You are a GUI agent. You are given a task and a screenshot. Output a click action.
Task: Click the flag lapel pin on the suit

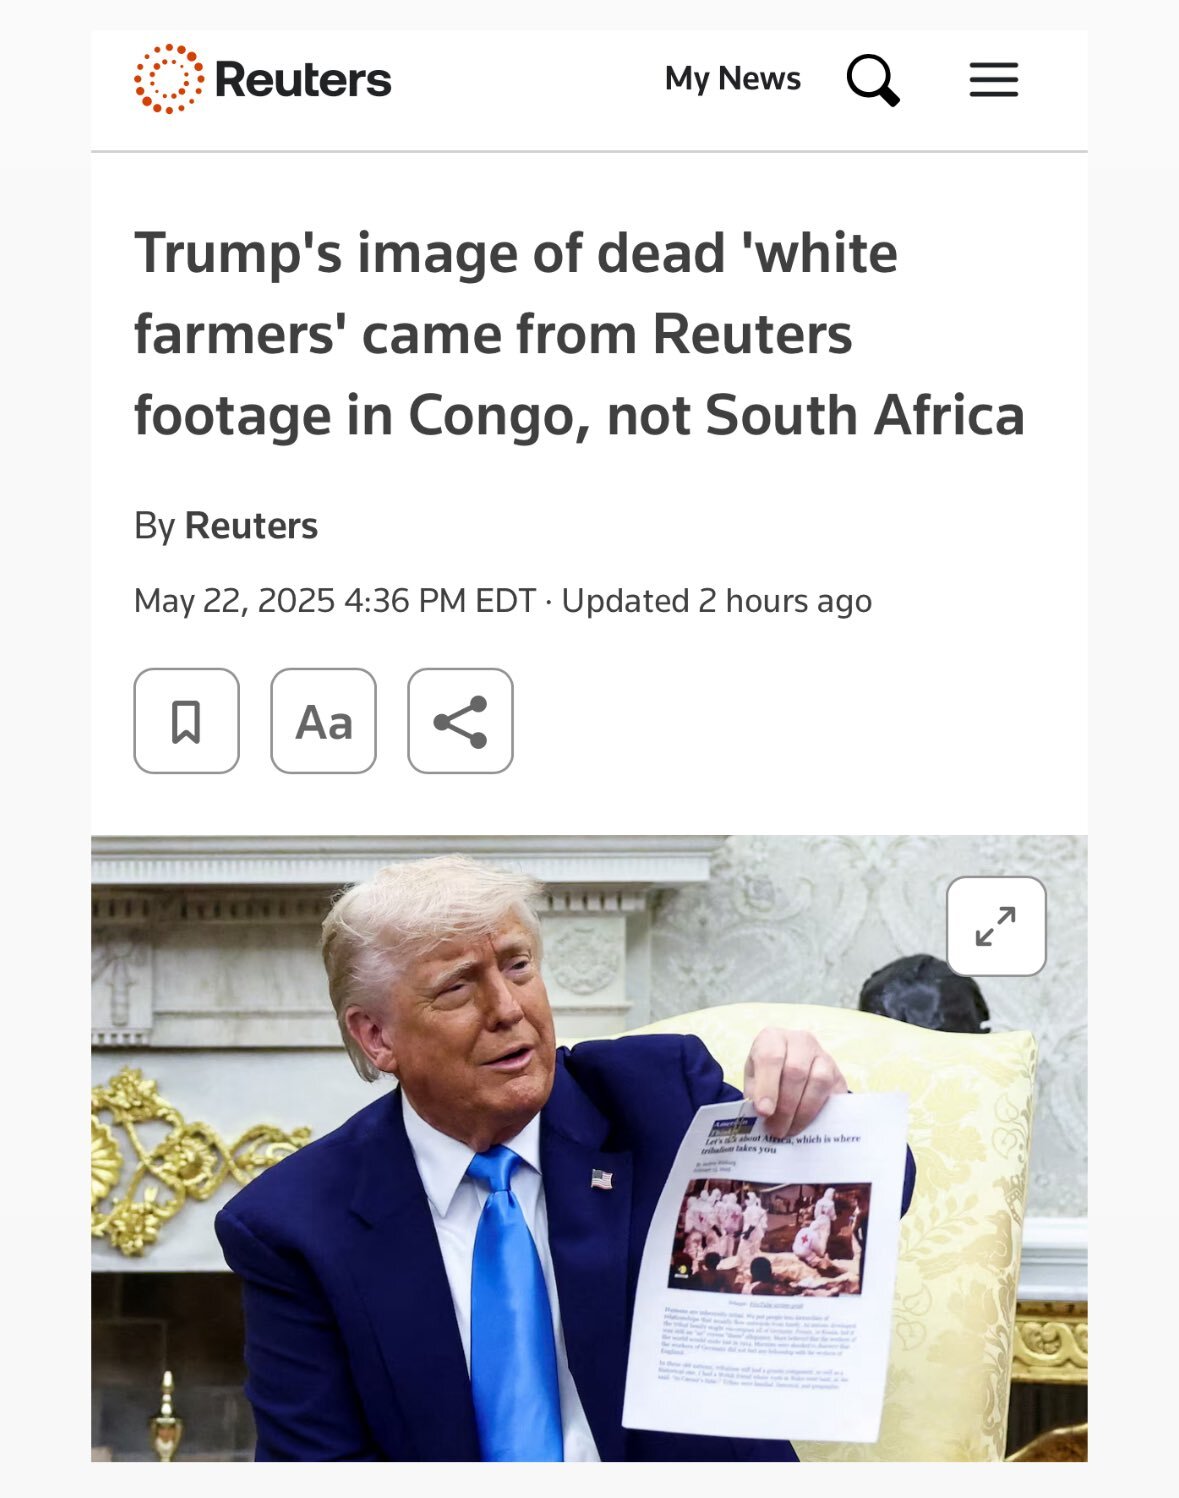click(601, 1179)
